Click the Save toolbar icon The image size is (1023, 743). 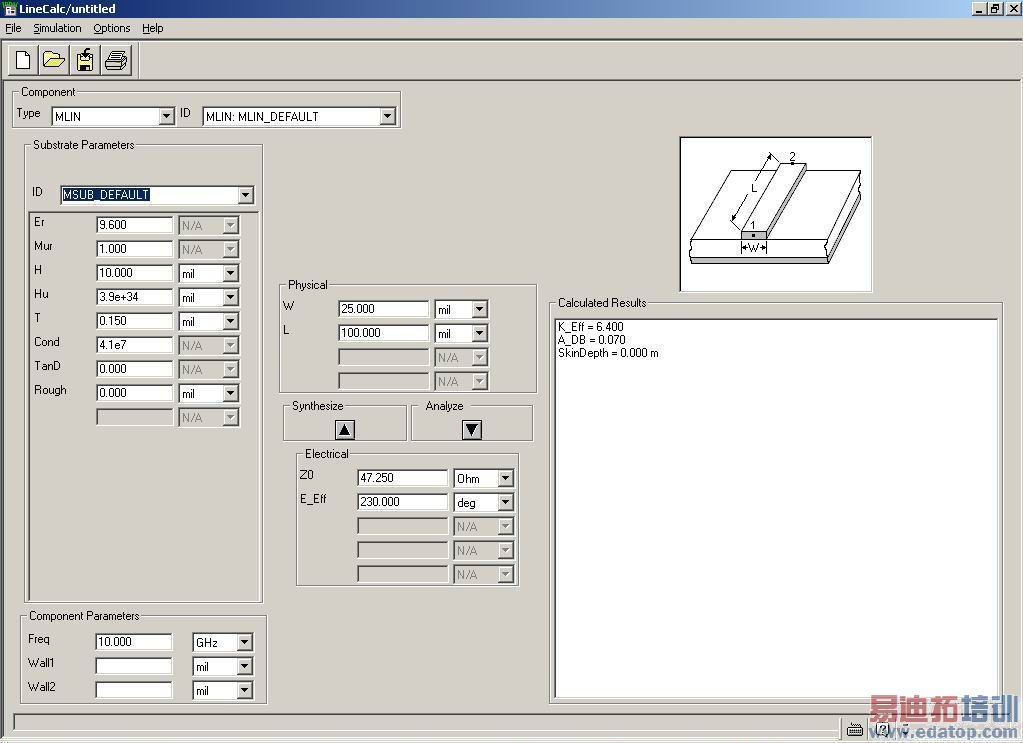click(x=85, y=61)
